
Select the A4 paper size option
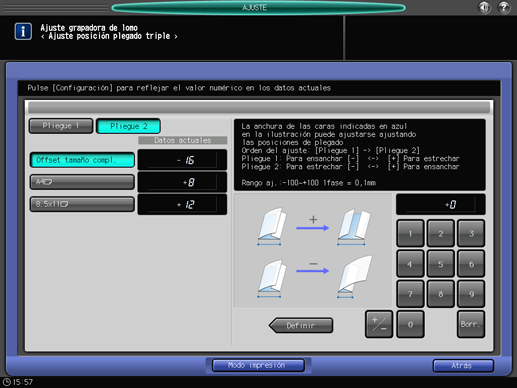click(82, 182)
